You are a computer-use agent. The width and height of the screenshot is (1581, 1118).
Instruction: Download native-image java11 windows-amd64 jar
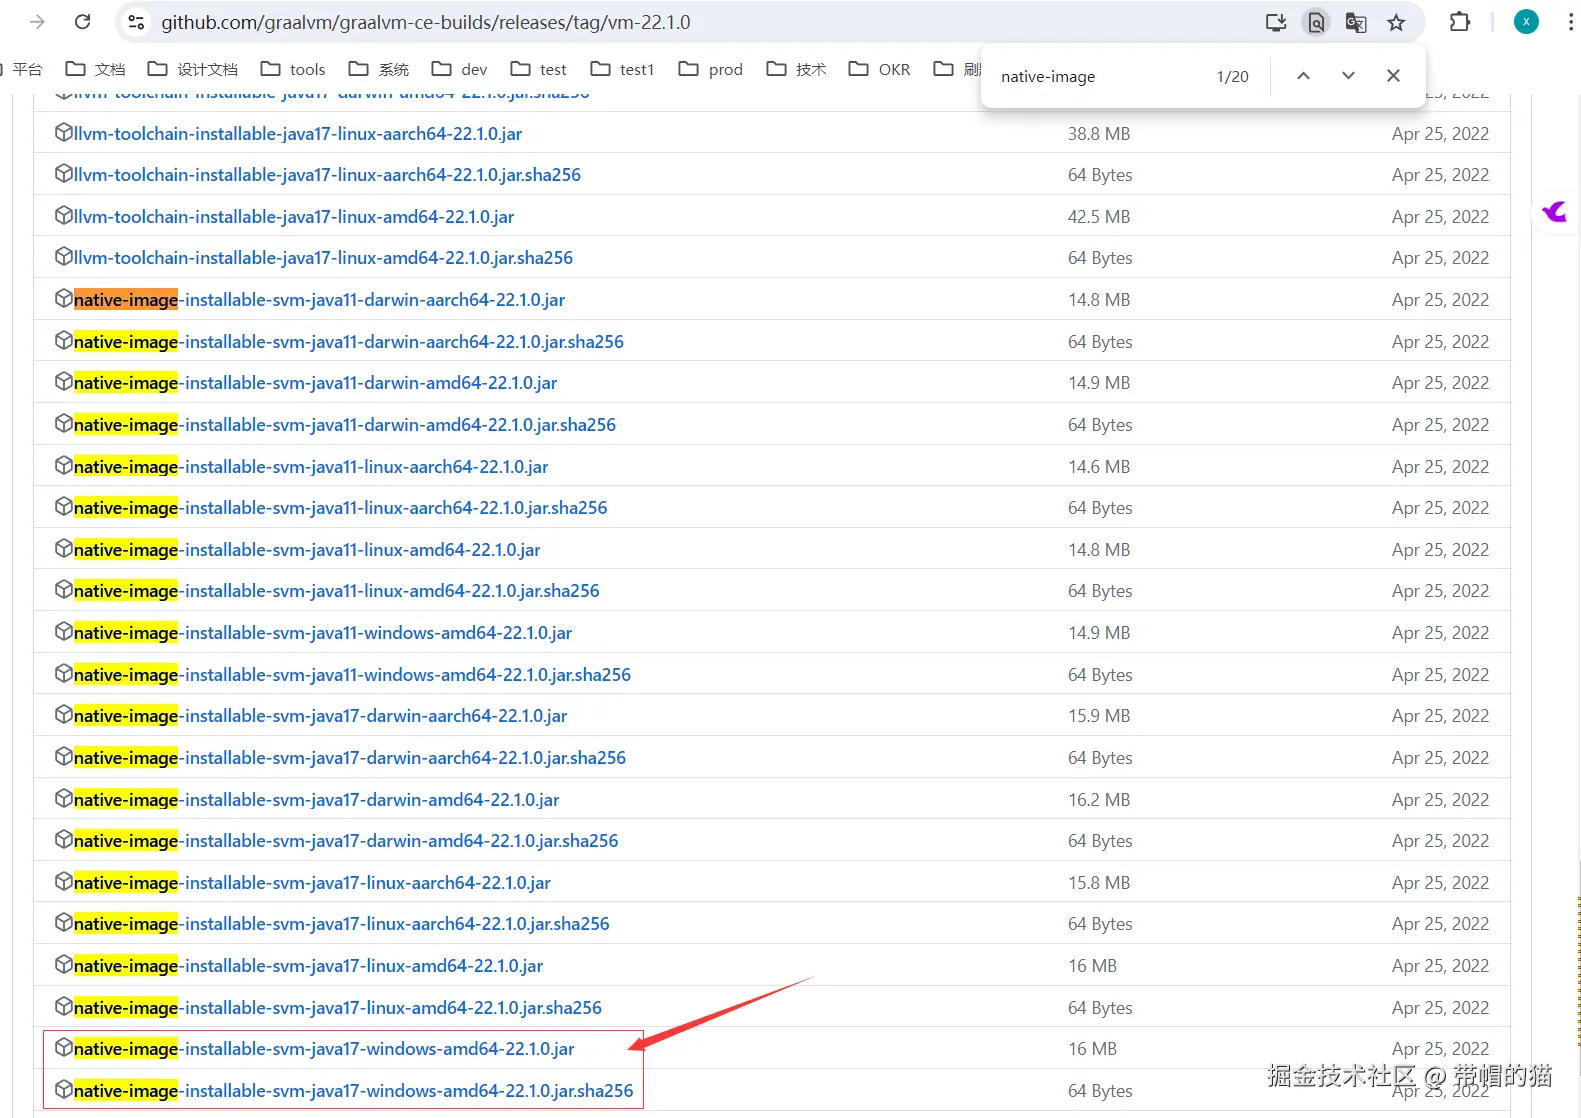(323, 633)
